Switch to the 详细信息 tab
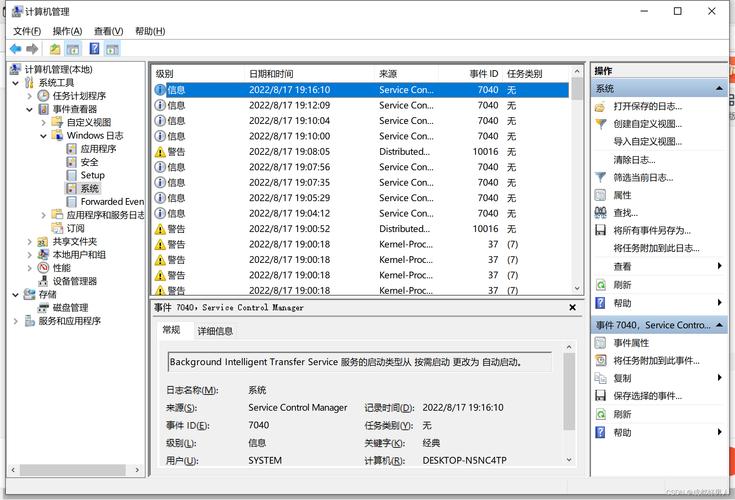Screen dimensions: 735x500 click(x=215, y=331)
